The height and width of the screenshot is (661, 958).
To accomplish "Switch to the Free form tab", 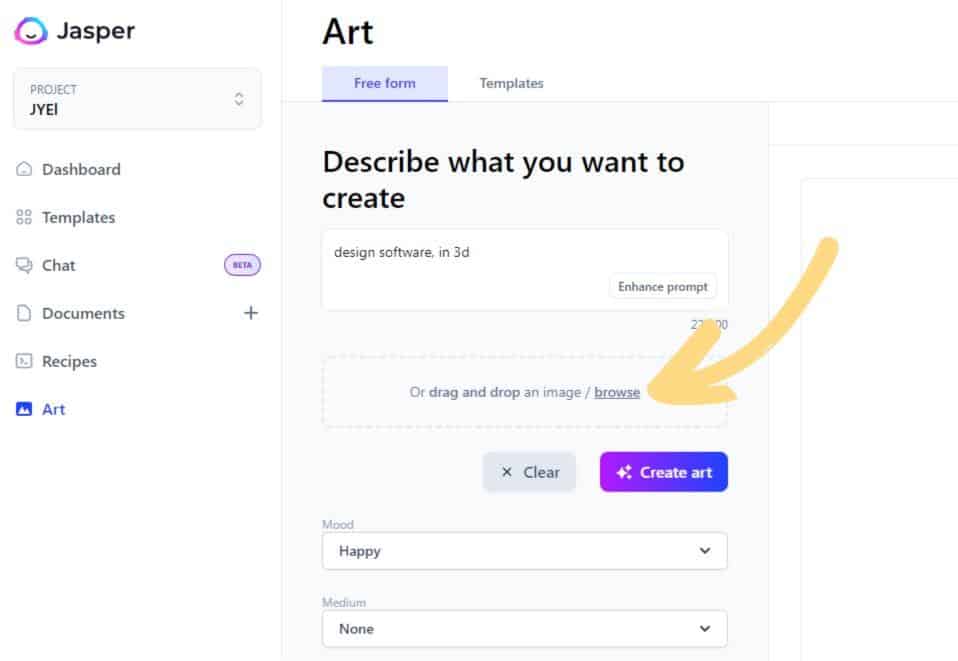I will 385,83.
